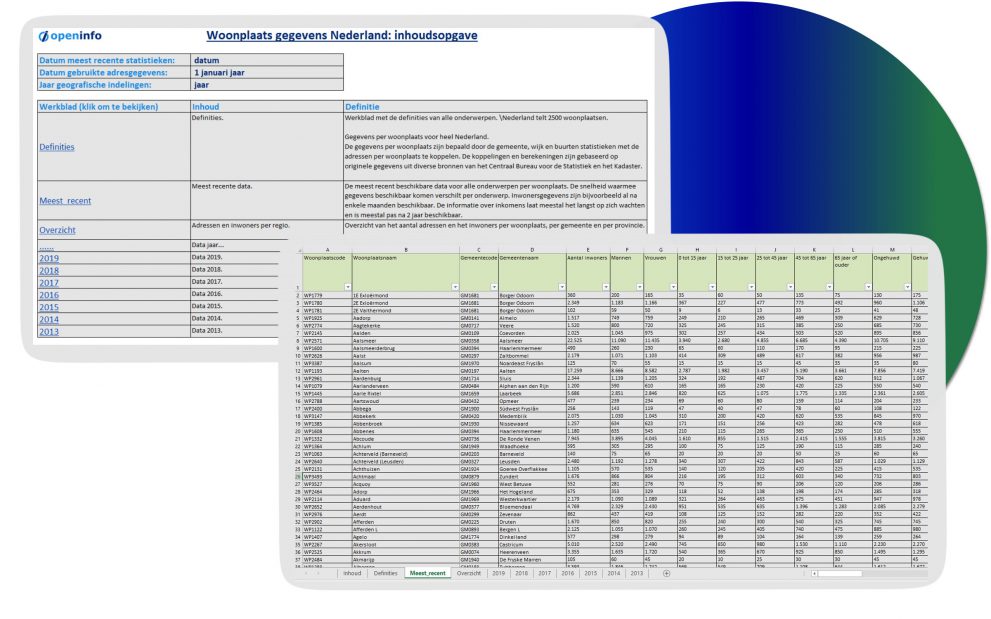This screenshot has height=619, width=991.
Task: Open the 2013 data sheet link
Action: tap(49, 331)
